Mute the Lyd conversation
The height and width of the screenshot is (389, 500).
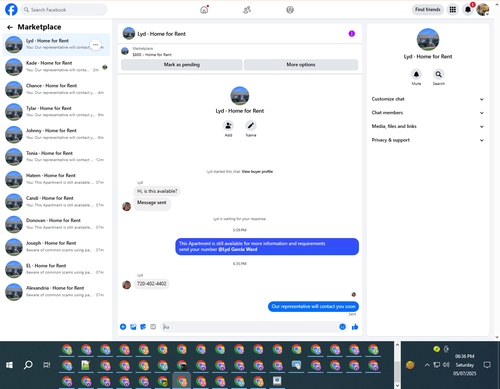416,74
